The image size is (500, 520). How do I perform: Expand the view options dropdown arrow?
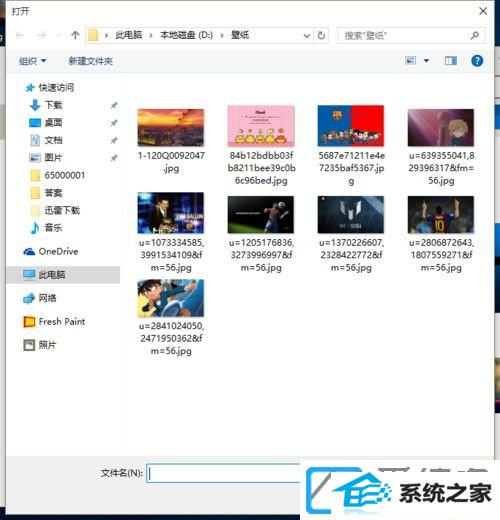426,61
